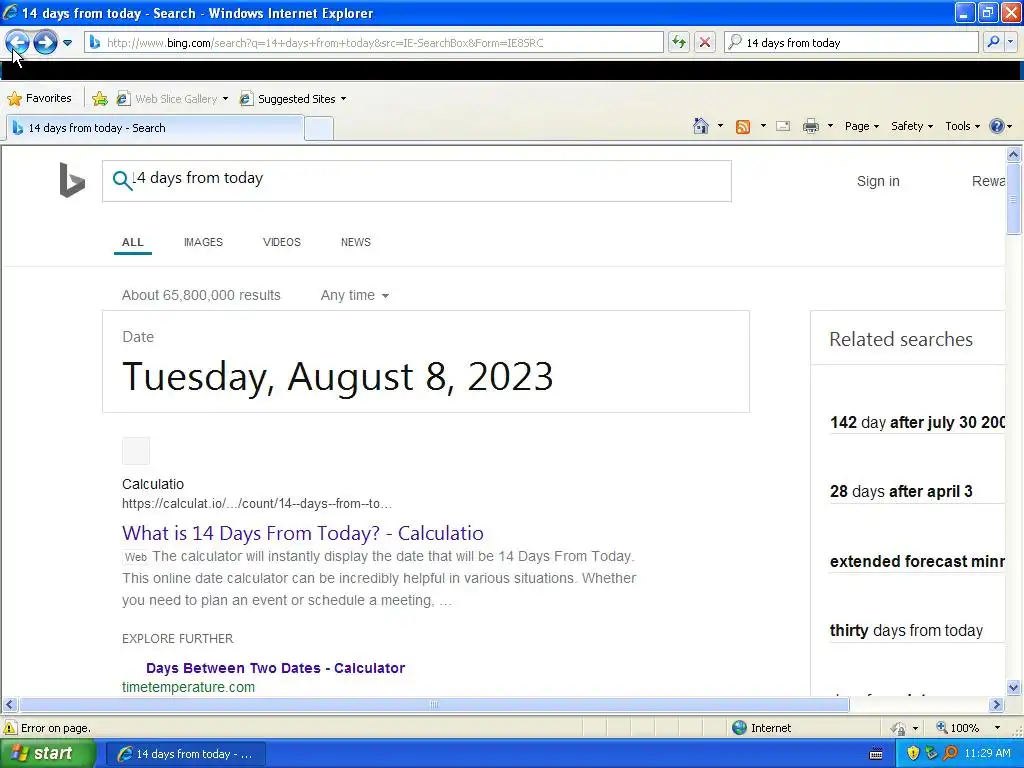Go forward with the Forward arrow button

tap(45, 43)
